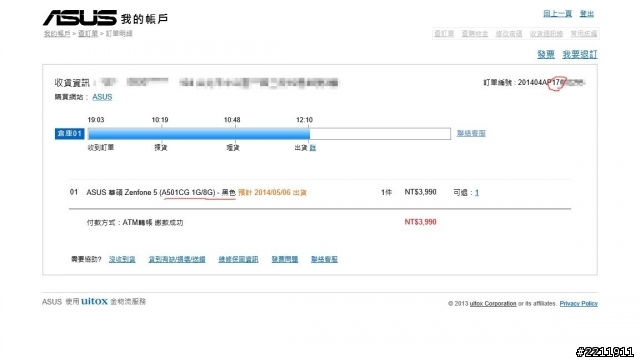The height and width of the screenshot is (360, 640).
Task: Click the 10:48 驗貨 timeline marker
Action: (232, 120)
